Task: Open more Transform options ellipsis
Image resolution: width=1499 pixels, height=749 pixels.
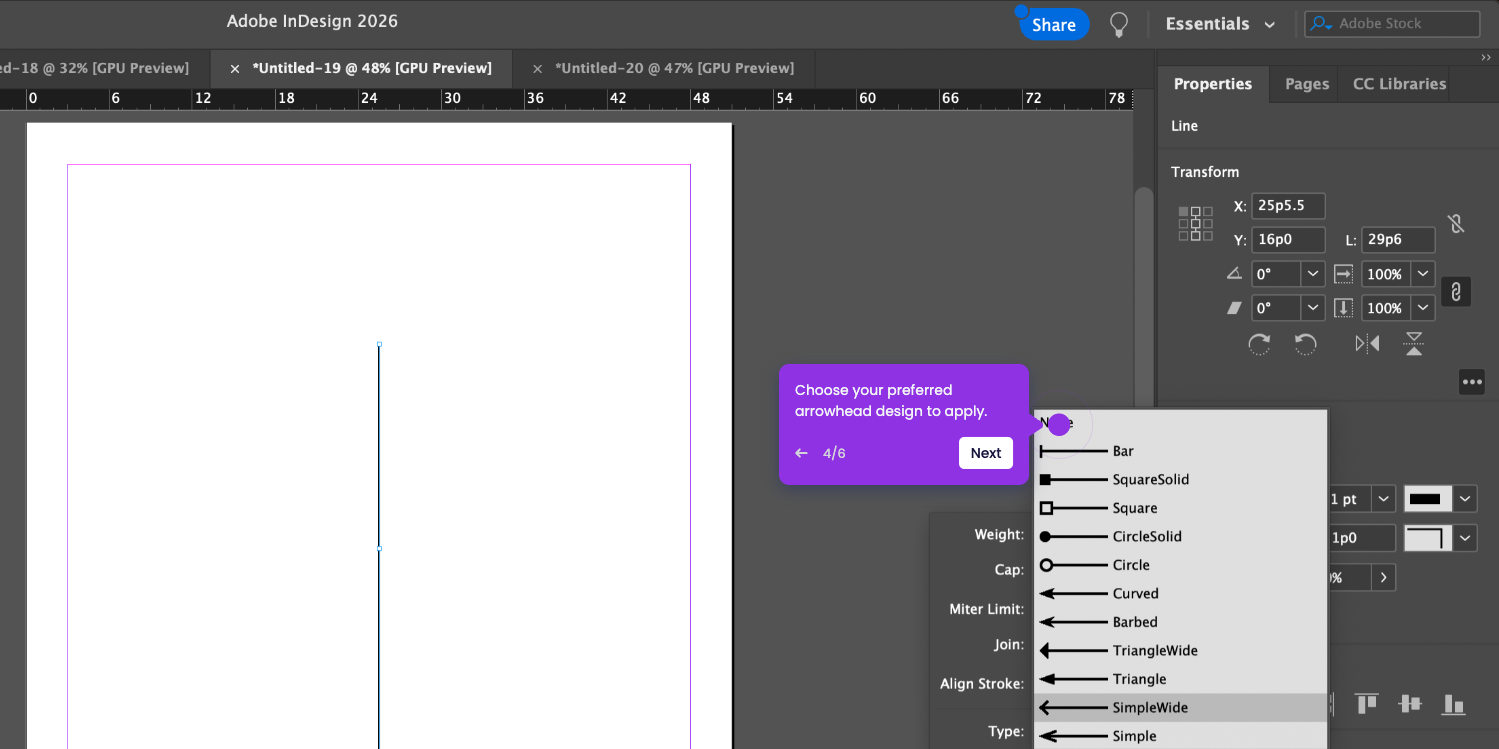Action: point(1471,382)
